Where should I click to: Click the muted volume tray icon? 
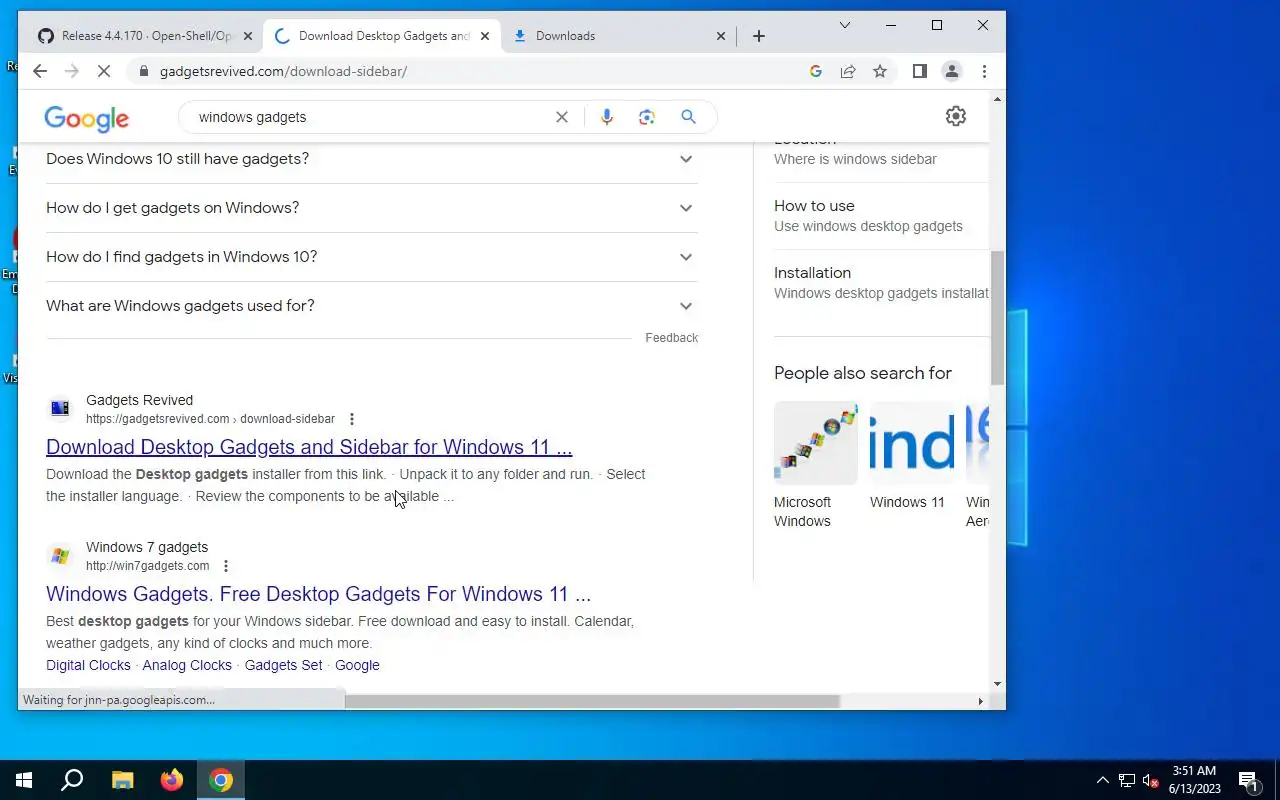point(1151,780)
